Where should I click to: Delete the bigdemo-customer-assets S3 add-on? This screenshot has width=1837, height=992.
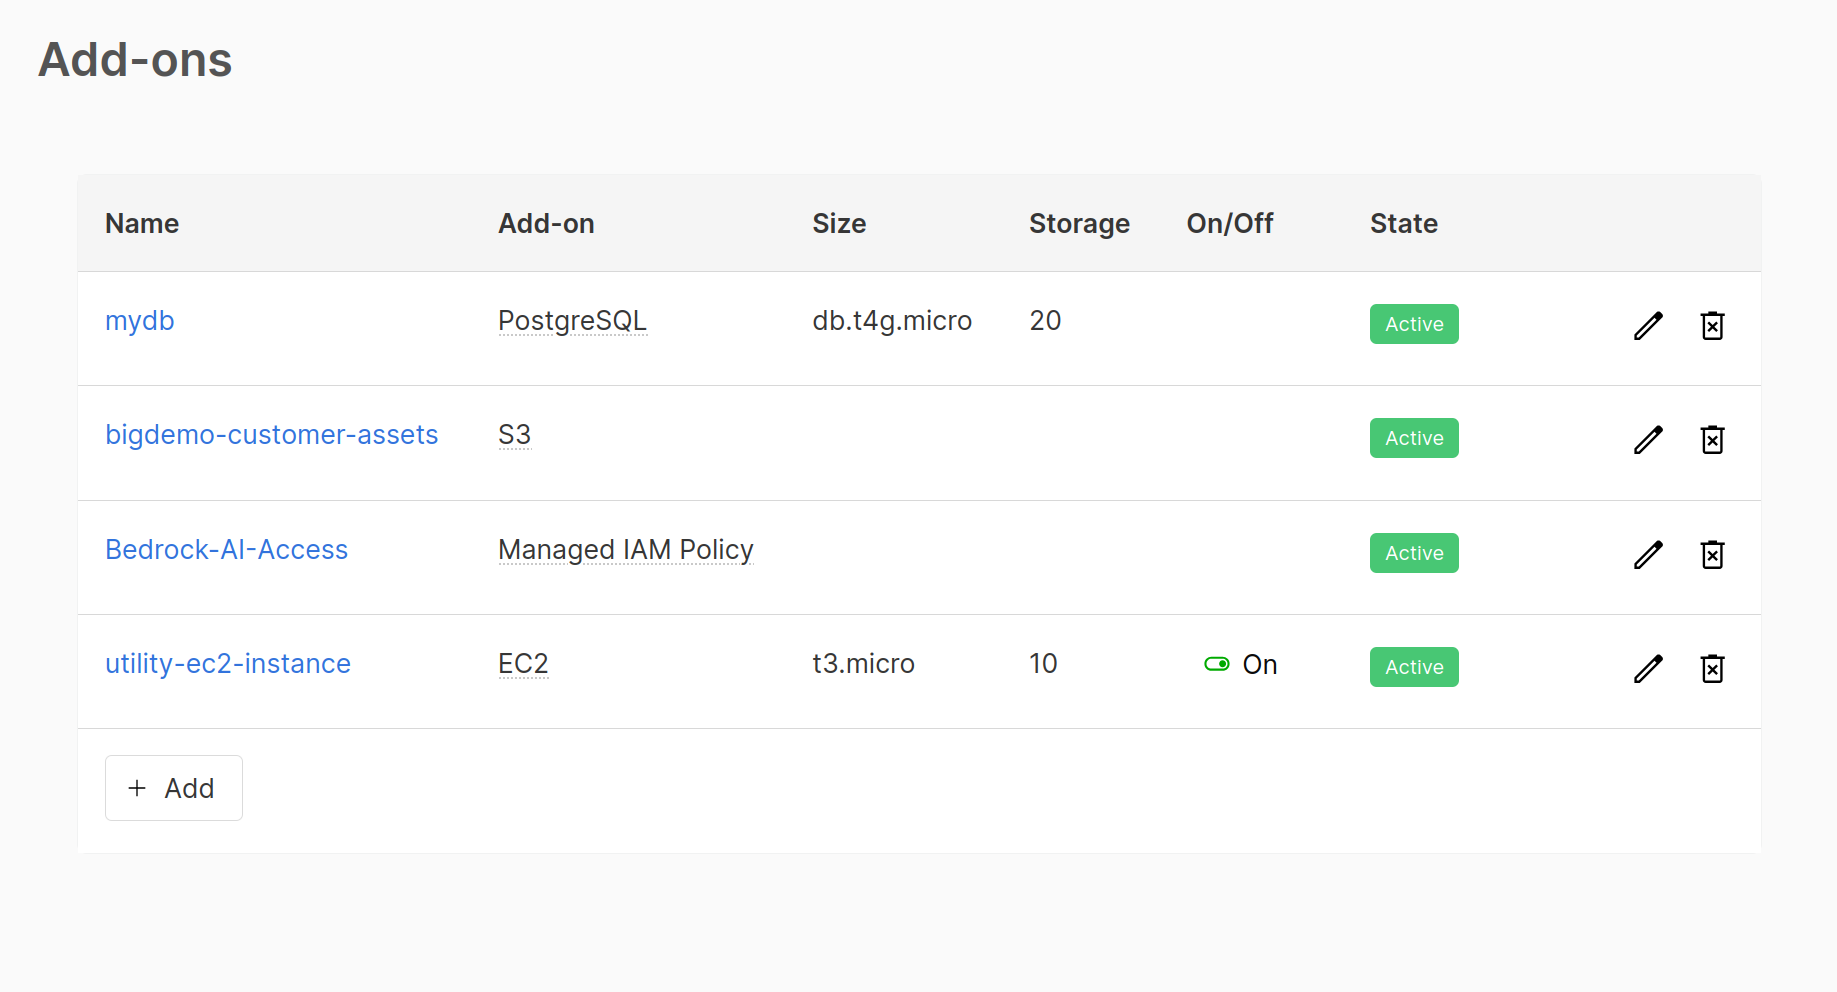tap(1712, 439)
